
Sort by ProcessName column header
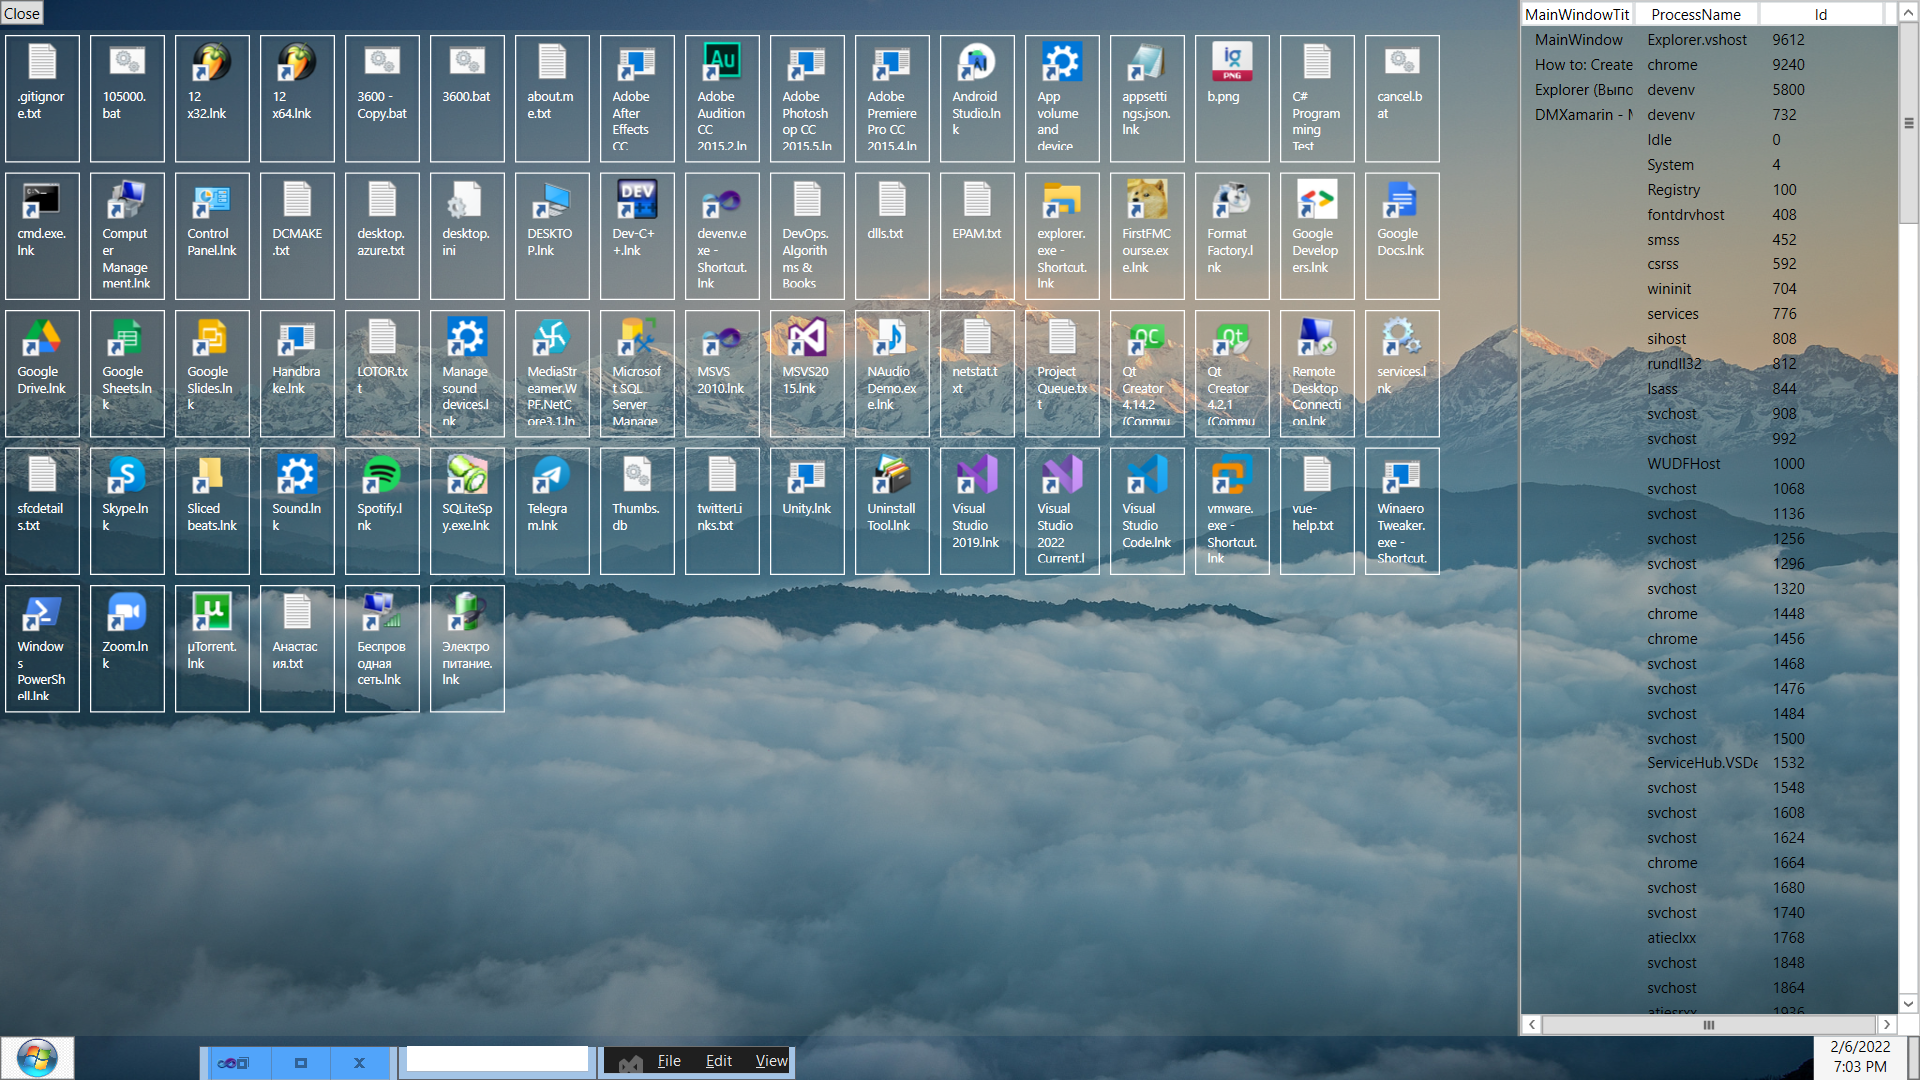[x=1696, y=14]
